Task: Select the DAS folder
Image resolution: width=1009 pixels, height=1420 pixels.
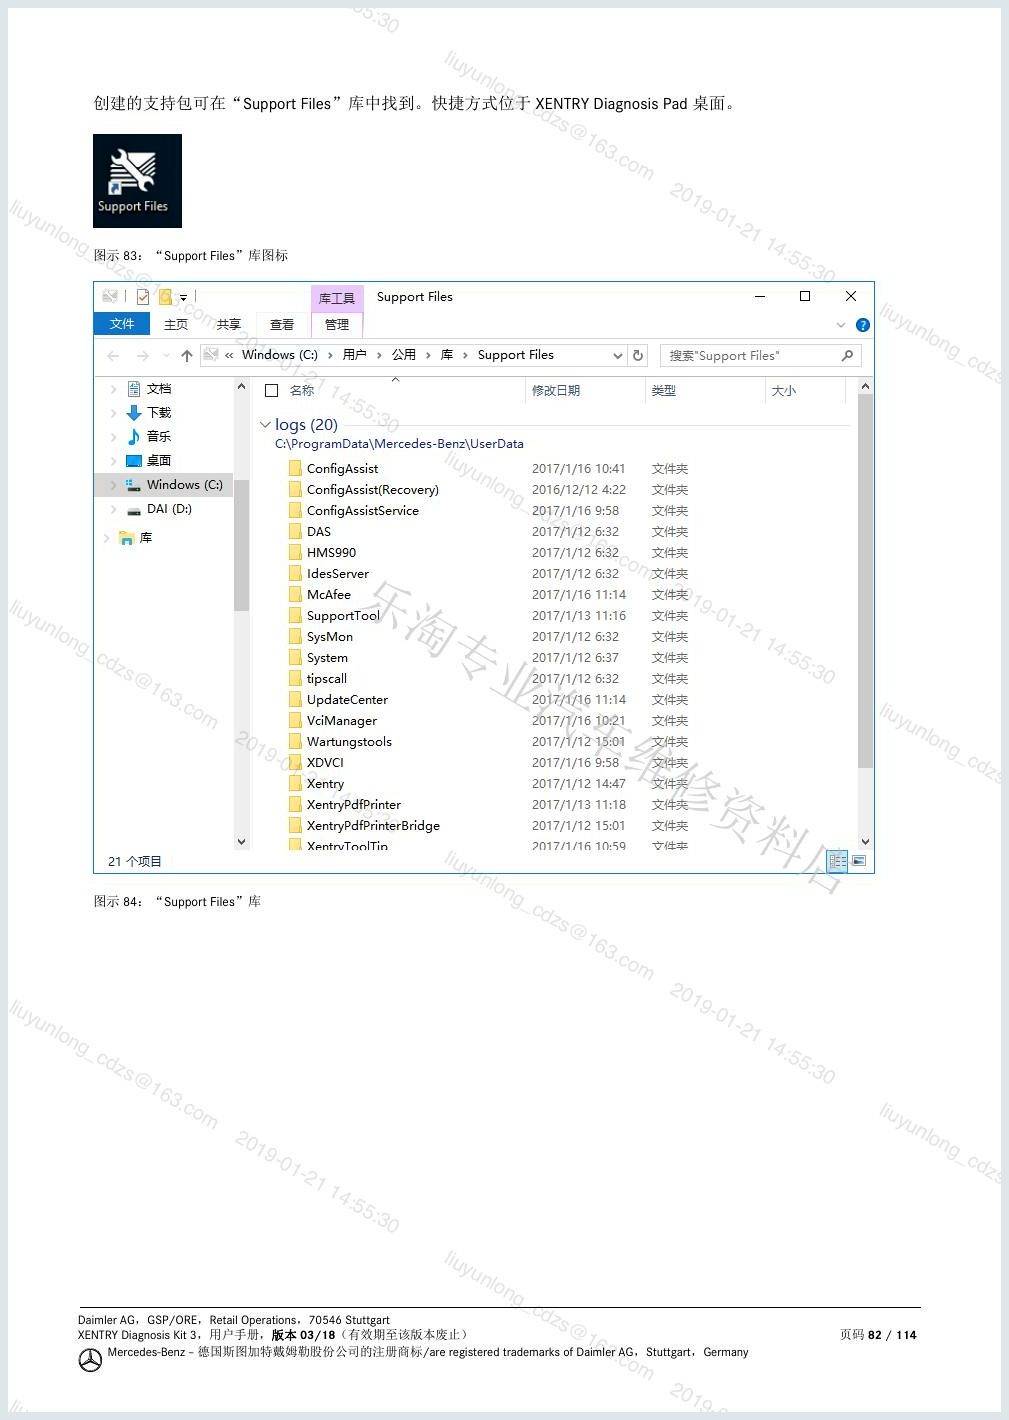Action: click(318, 532)
